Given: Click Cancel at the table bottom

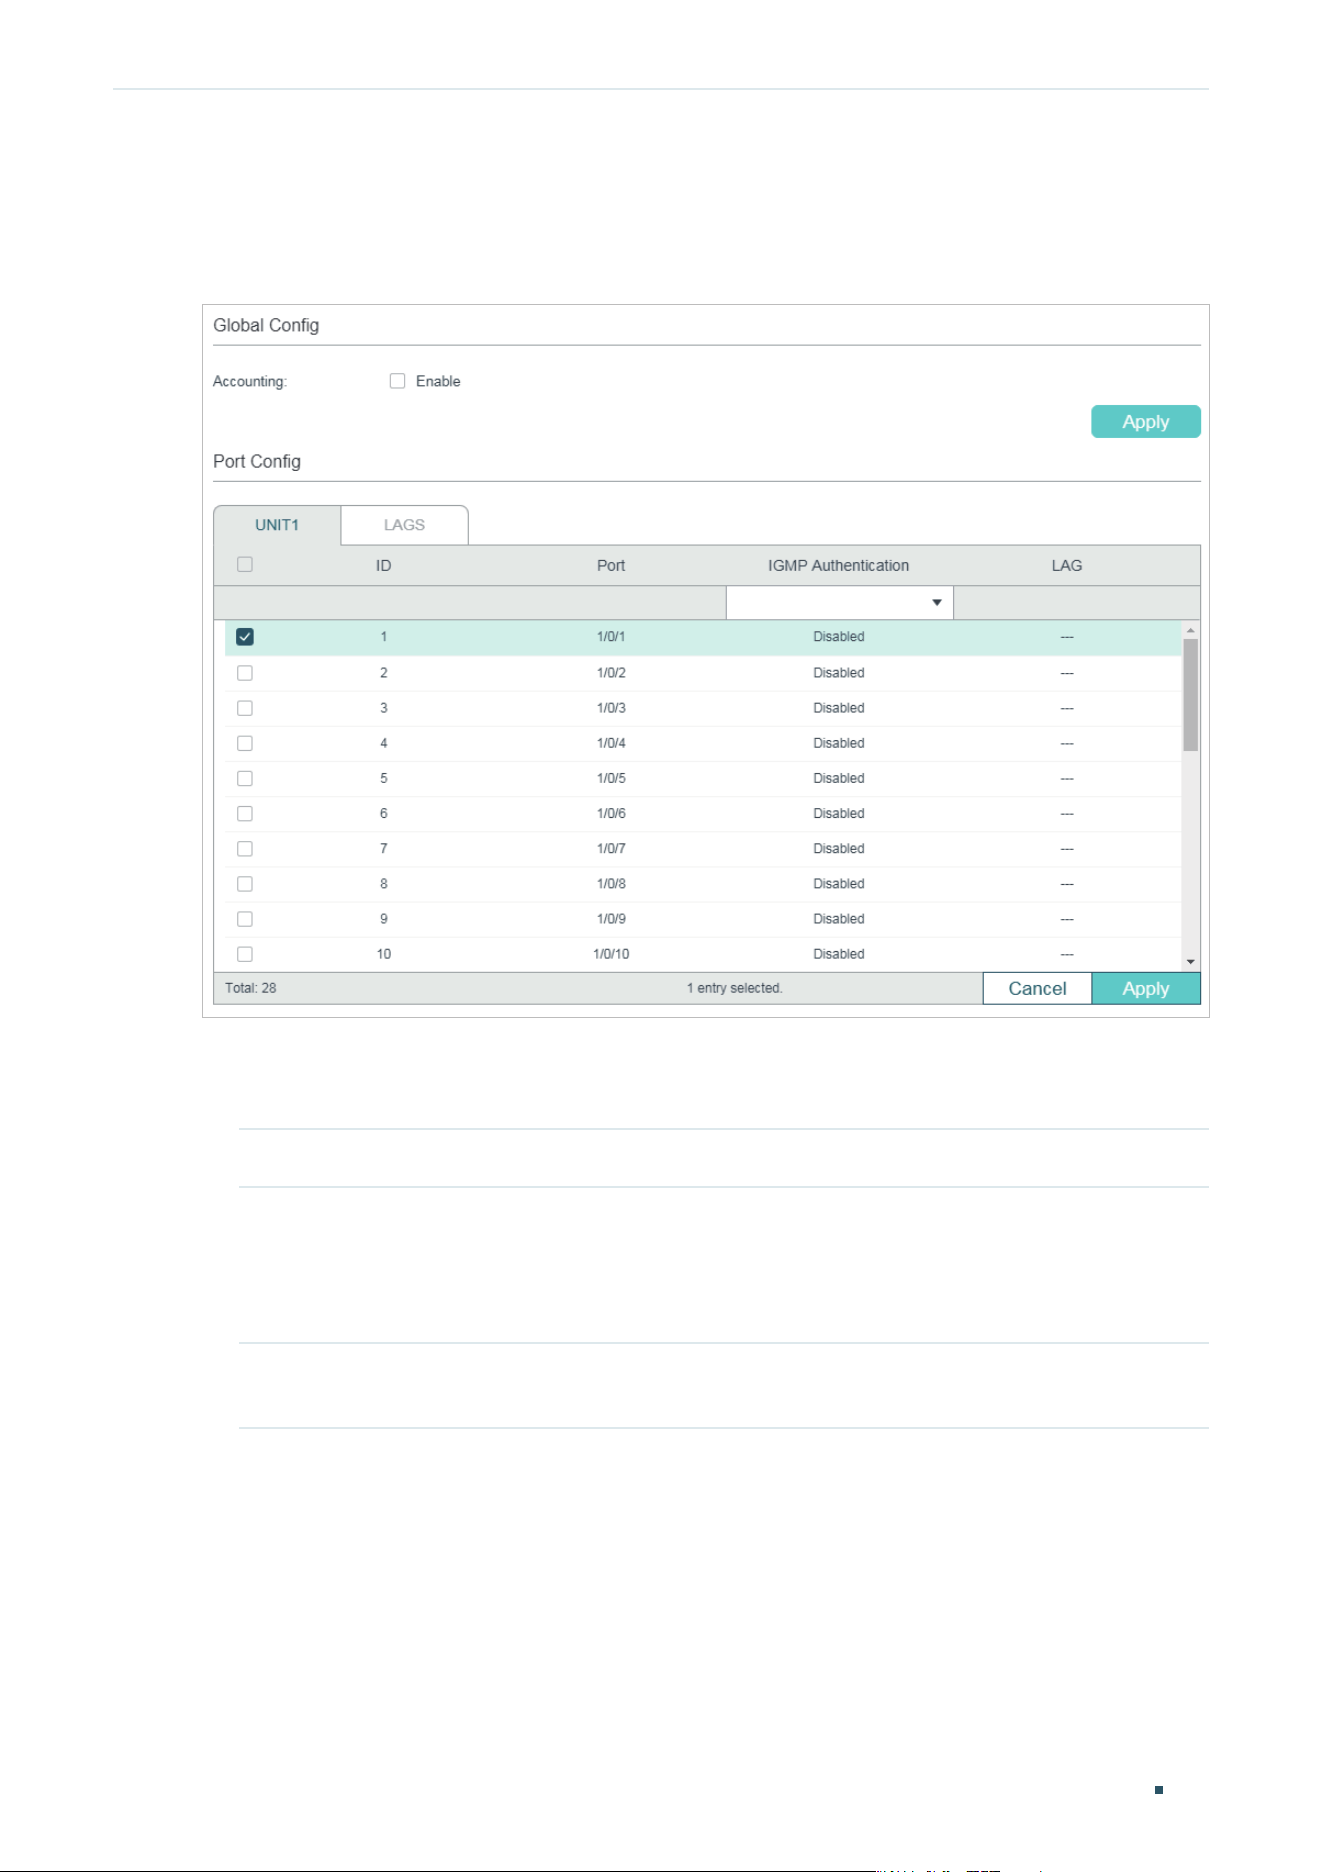Looking at the screenshot, I should click(x=1037, y=988).
